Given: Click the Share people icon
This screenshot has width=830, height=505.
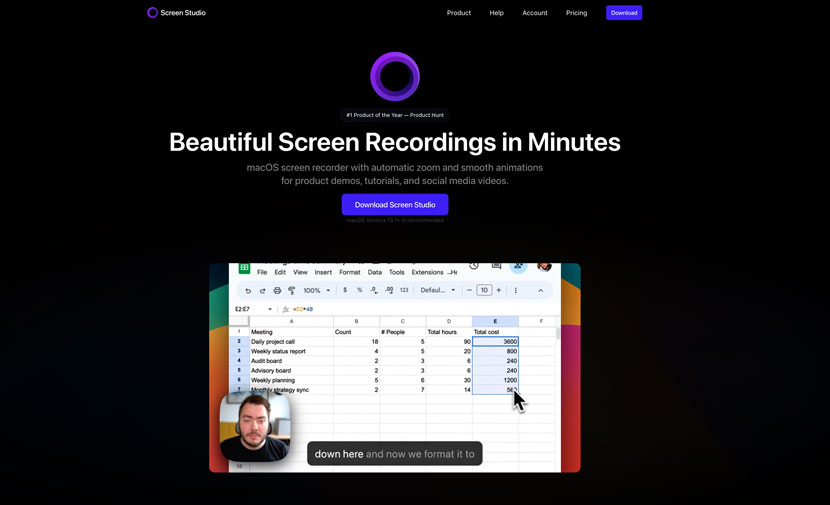Looking at the screenshot, I should click(518, 267).
